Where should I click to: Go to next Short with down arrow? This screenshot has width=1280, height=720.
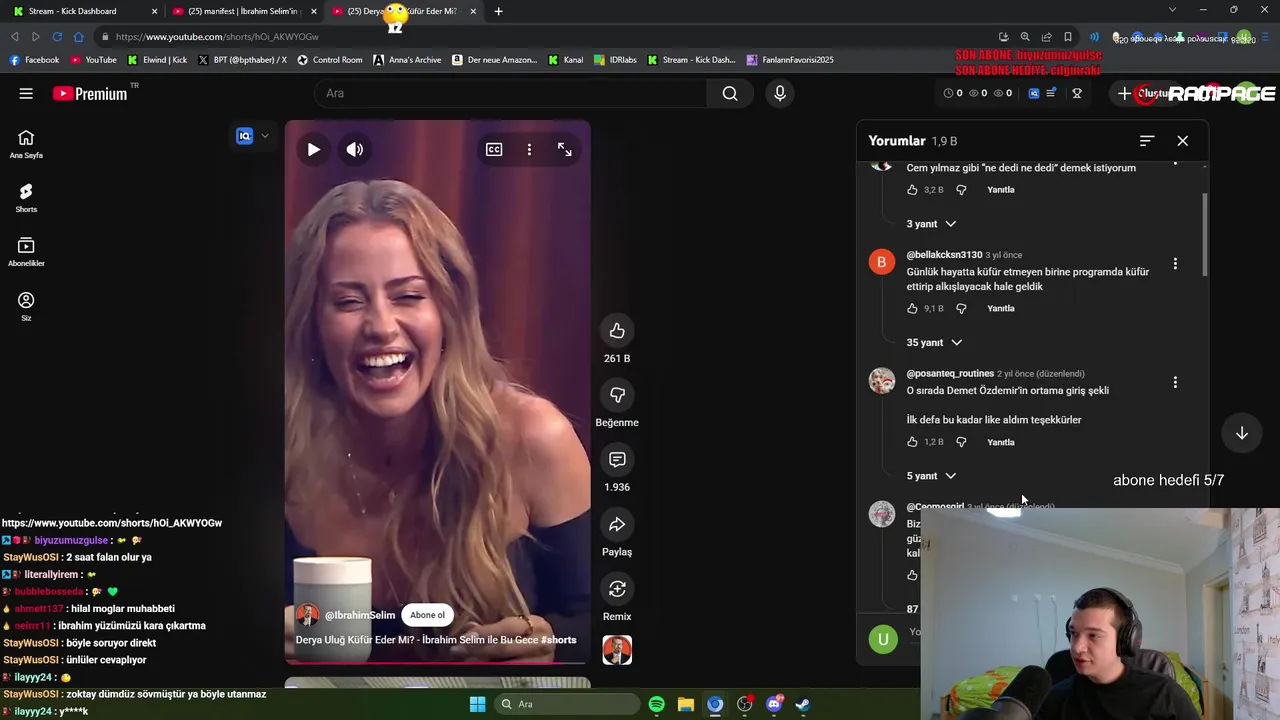coord(1241,433)
